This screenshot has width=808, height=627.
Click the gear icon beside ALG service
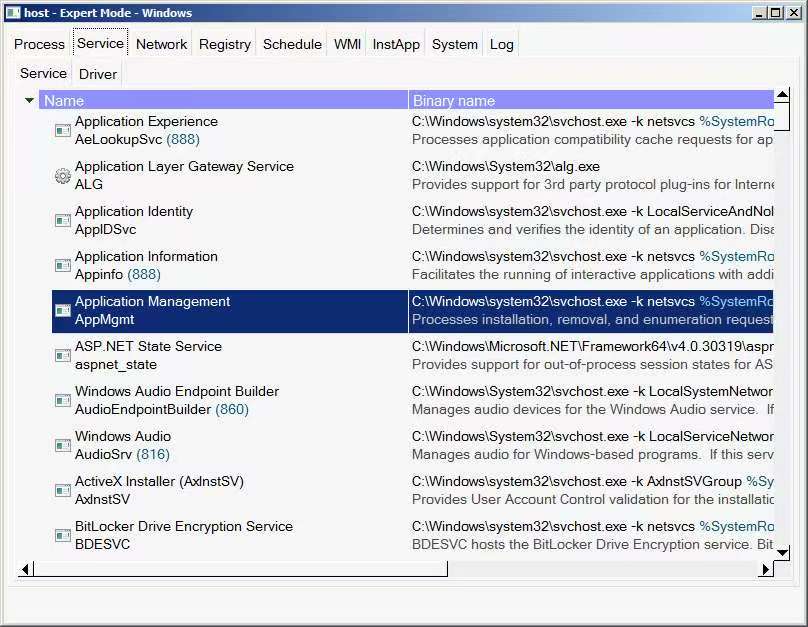click(x=62, y=176)
